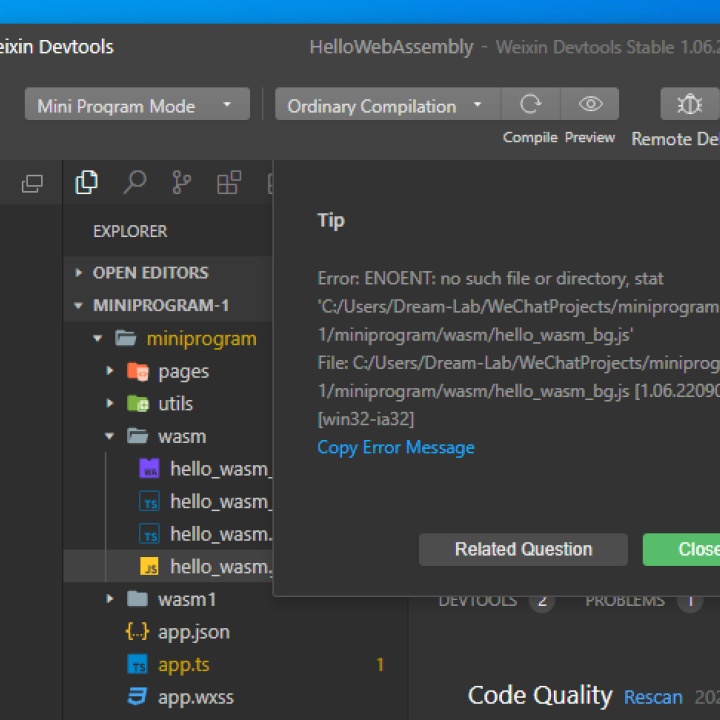
Task: Collapse the wasm folder arrow
Action: pos(109,436)
